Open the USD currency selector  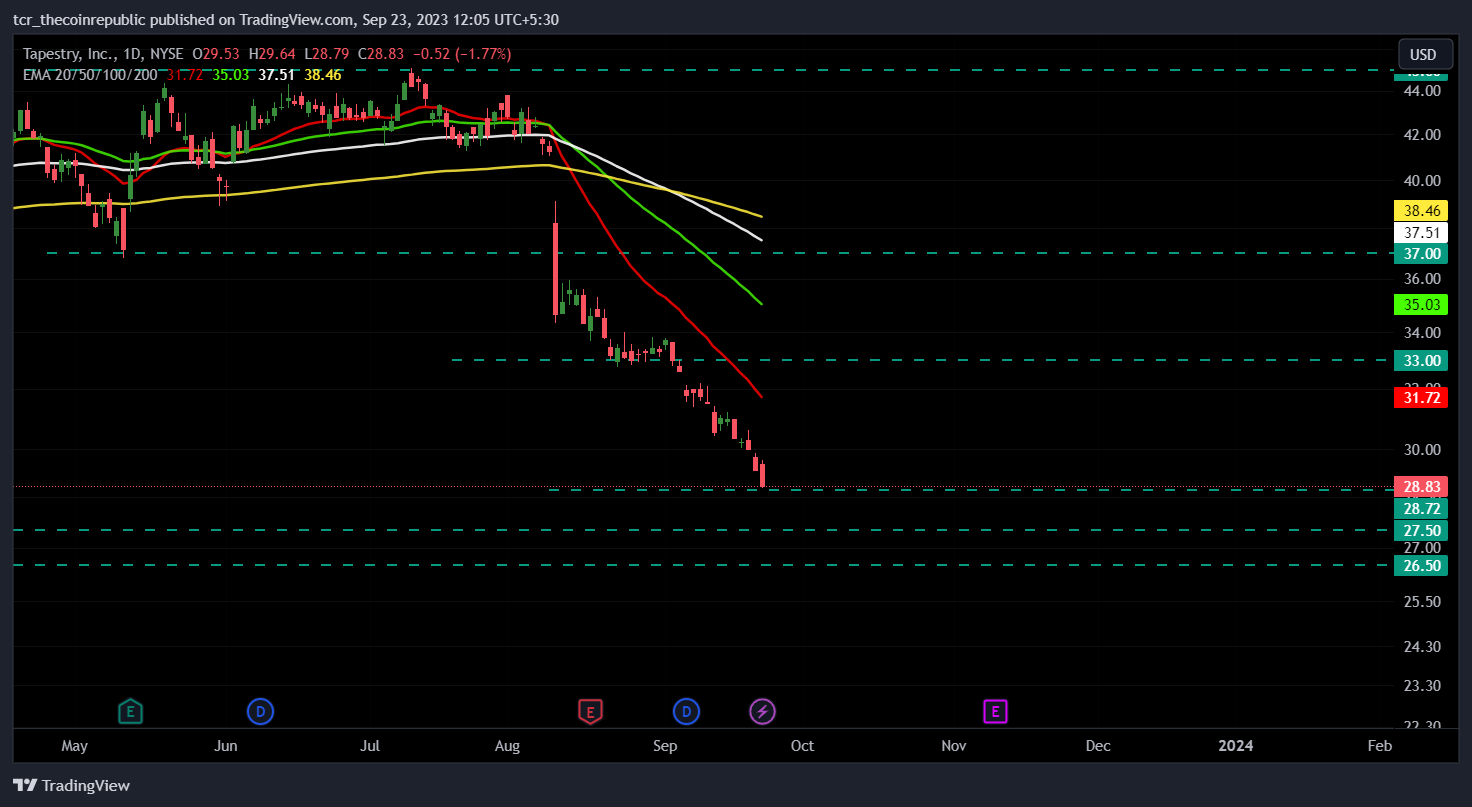click(x=1423, y=54)
